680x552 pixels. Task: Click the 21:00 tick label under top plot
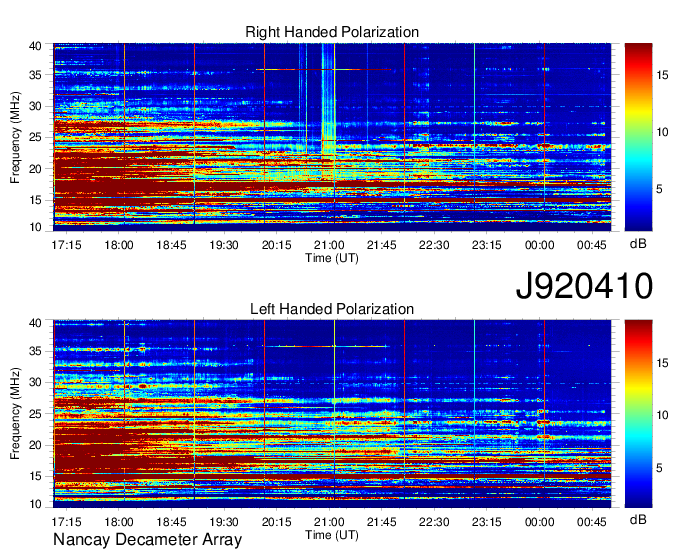tap(329, 245)
